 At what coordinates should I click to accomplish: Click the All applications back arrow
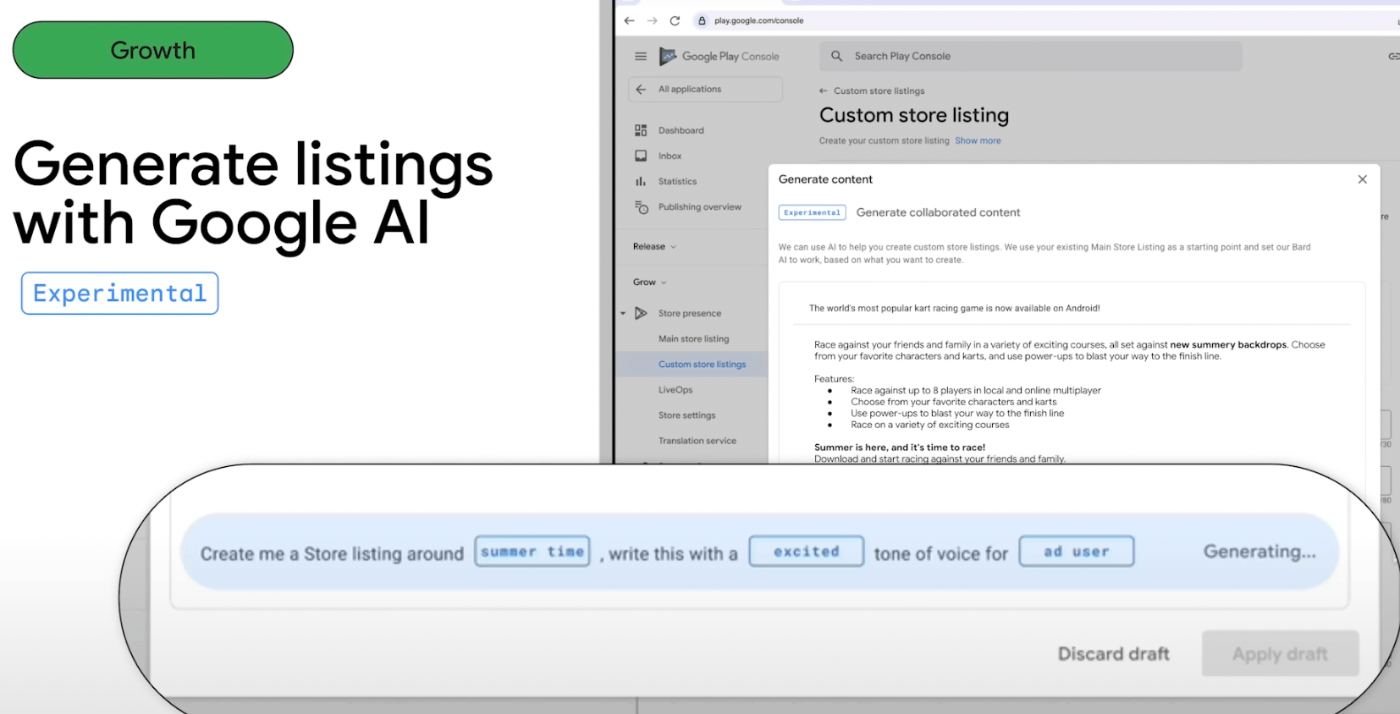(641, 89)
